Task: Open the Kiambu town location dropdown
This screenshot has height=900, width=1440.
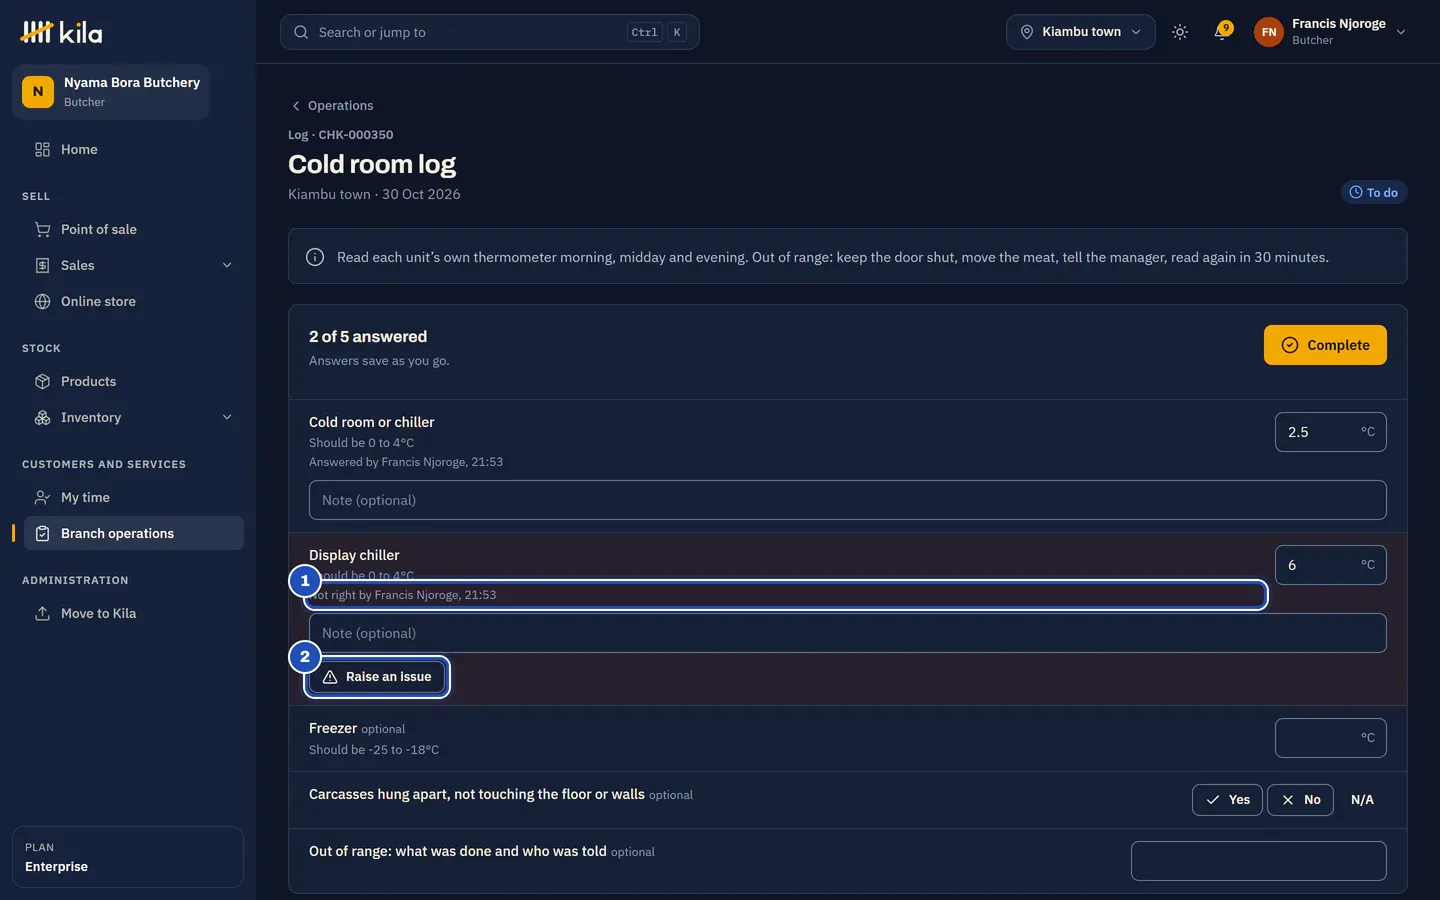Action: pos(1081,32)
